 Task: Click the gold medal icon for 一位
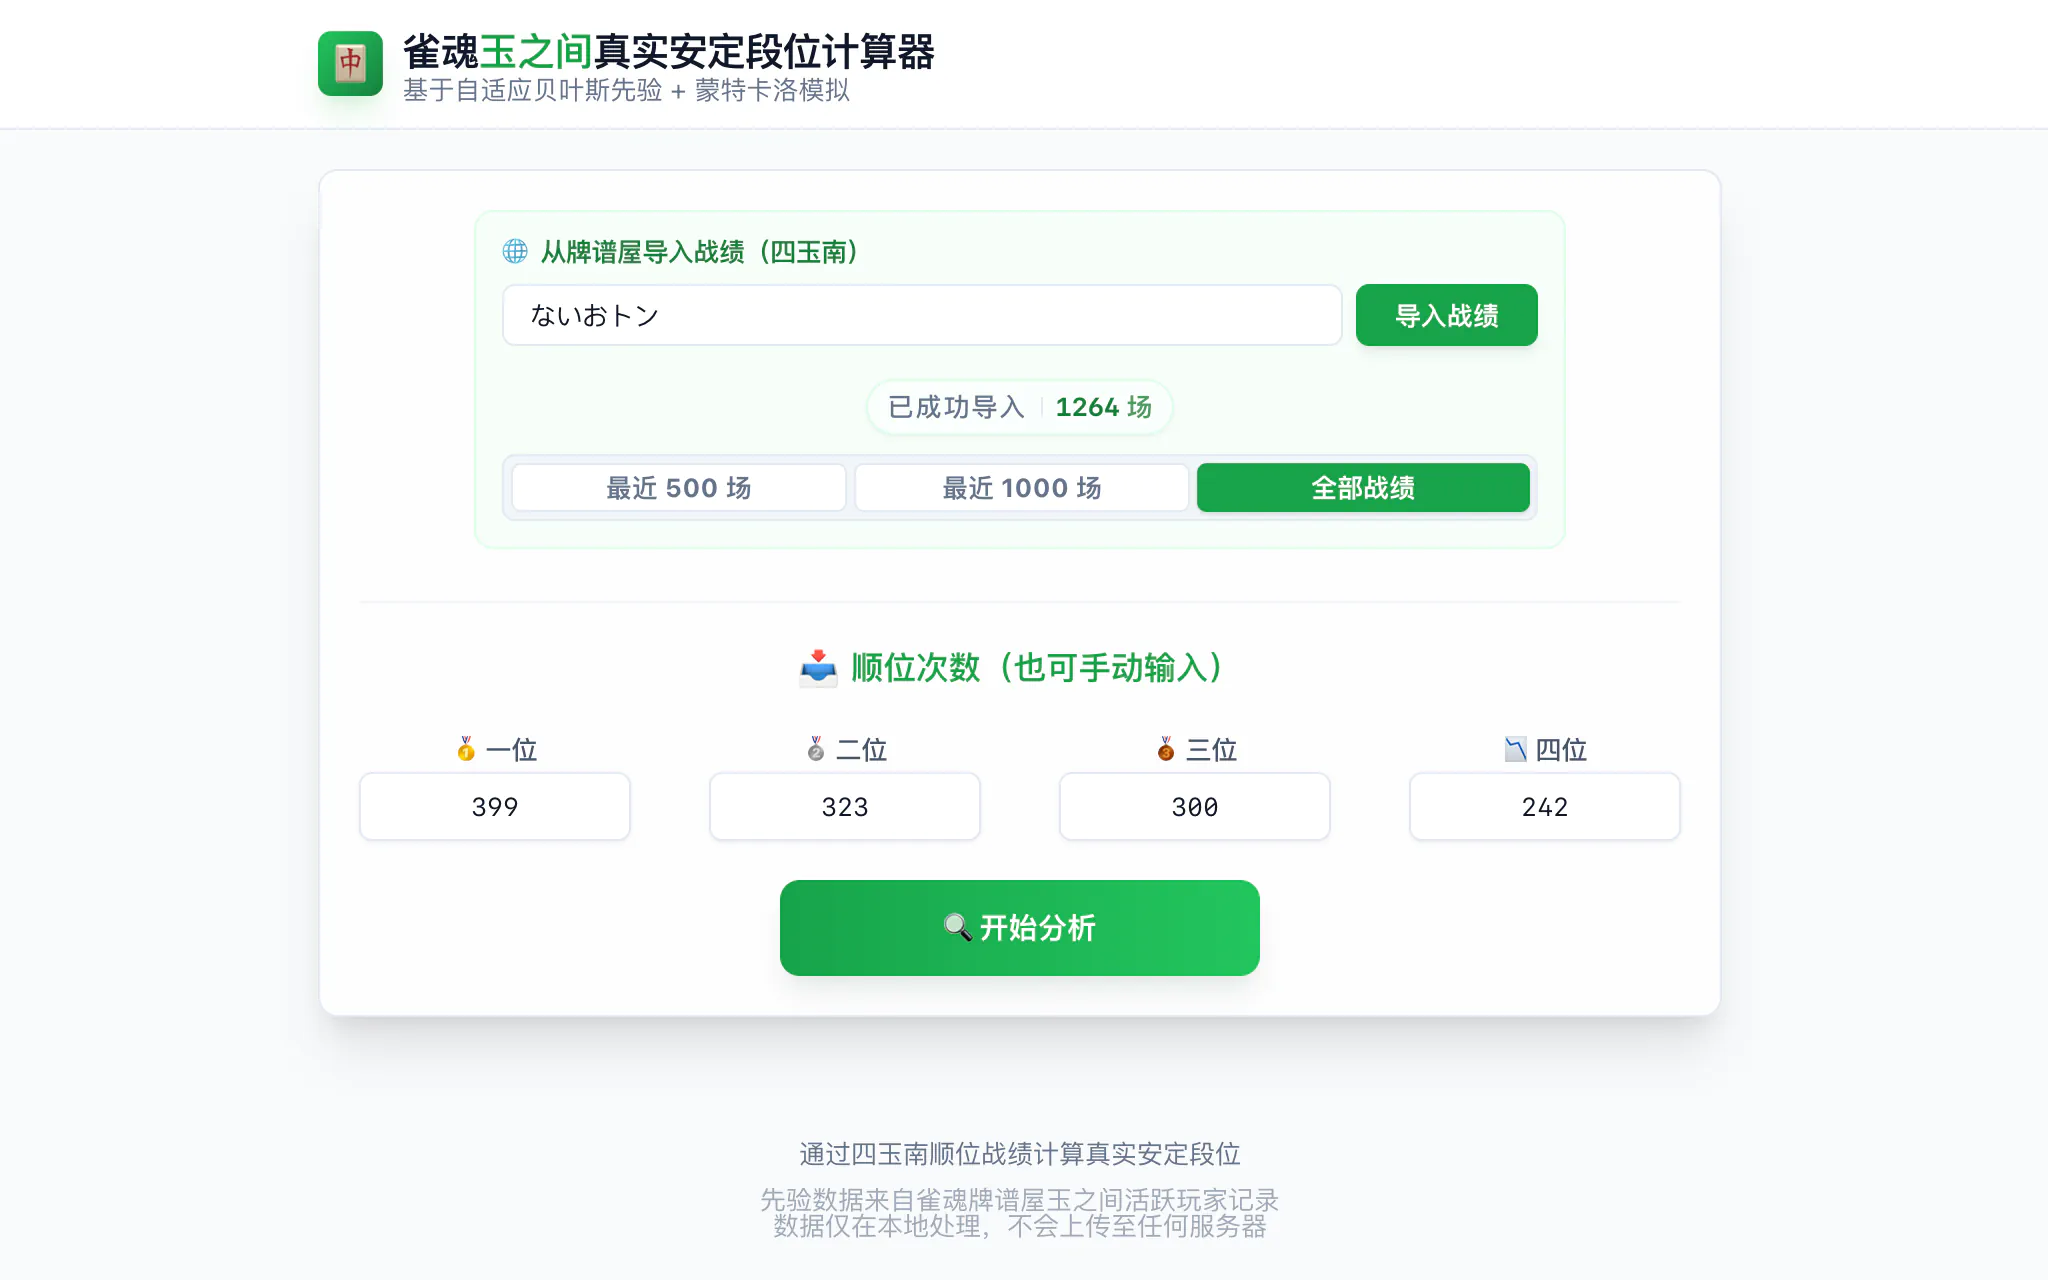[466, 749]
